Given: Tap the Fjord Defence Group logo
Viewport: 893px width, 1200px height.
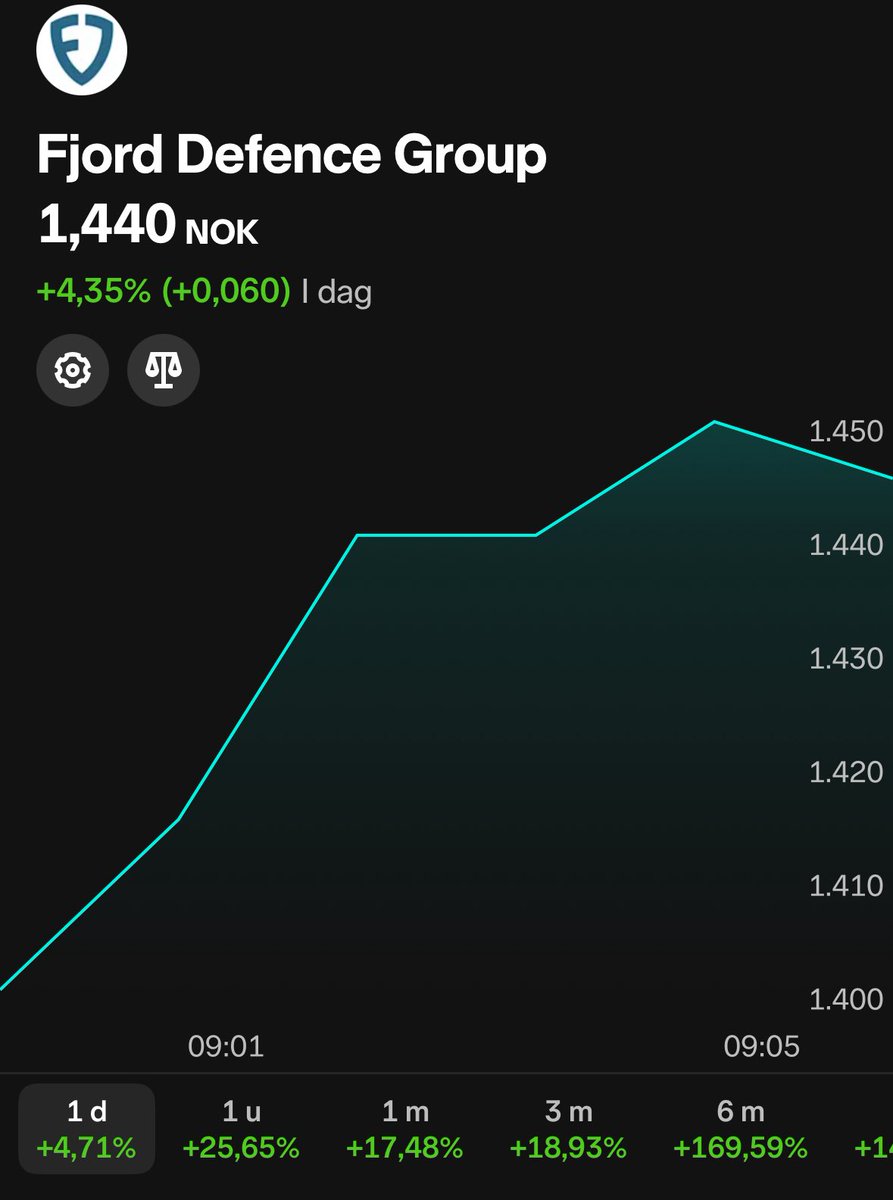Looking at the screenshot, I should point(82,48).
